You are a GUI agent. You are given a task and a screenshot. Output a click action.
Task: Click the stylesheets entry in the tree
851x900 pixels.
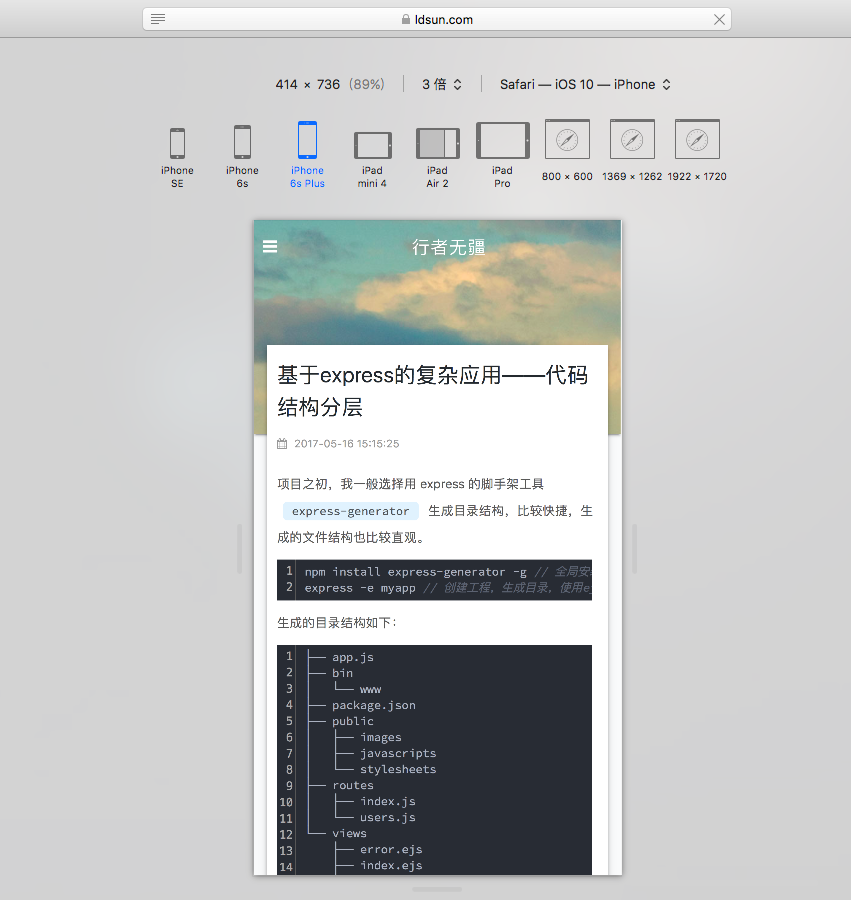click(398, 769)
